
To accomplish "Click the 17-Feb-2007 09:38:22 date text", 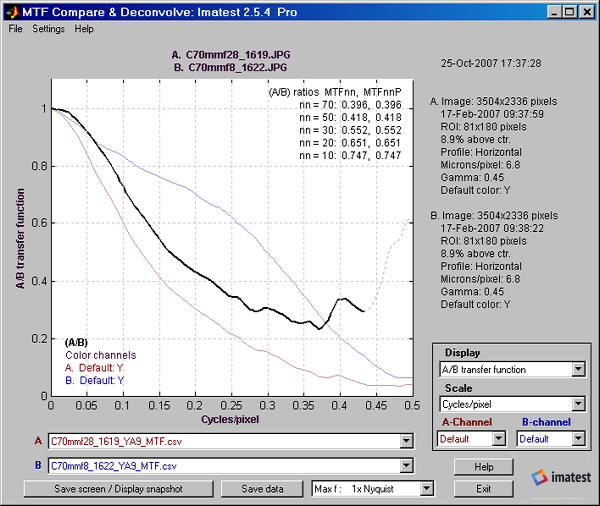I will coord(492,228).
